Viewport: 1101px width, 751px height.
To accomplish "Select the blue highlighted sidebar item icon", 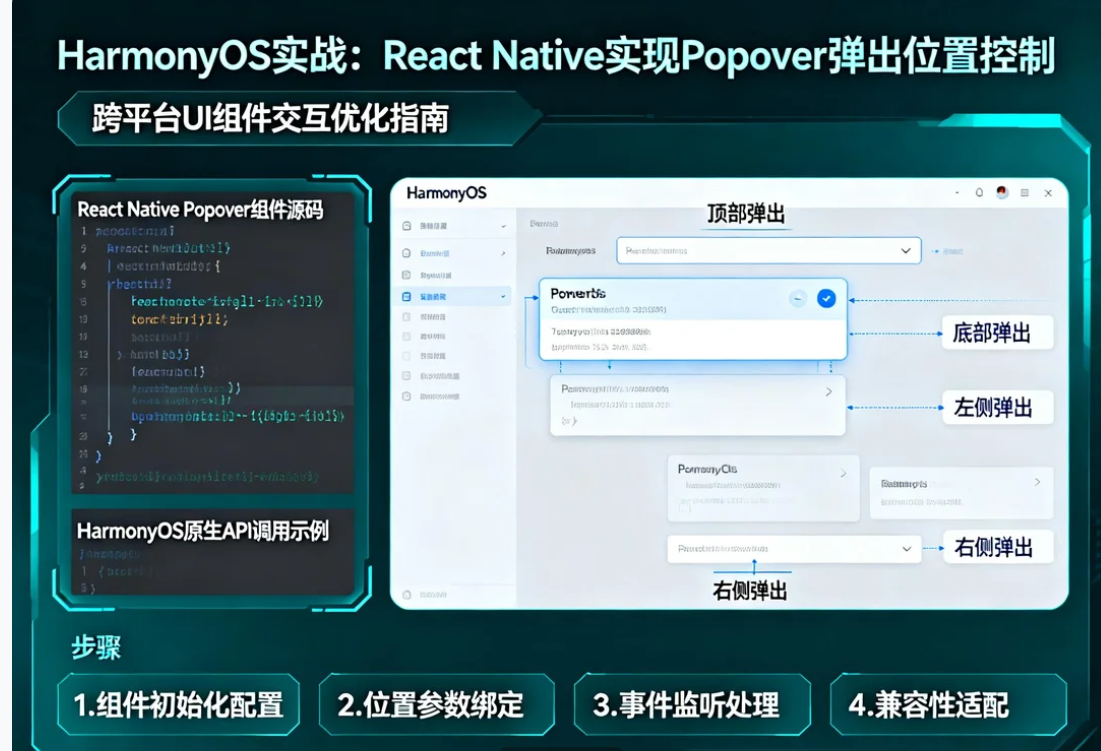I will (406, 297).
